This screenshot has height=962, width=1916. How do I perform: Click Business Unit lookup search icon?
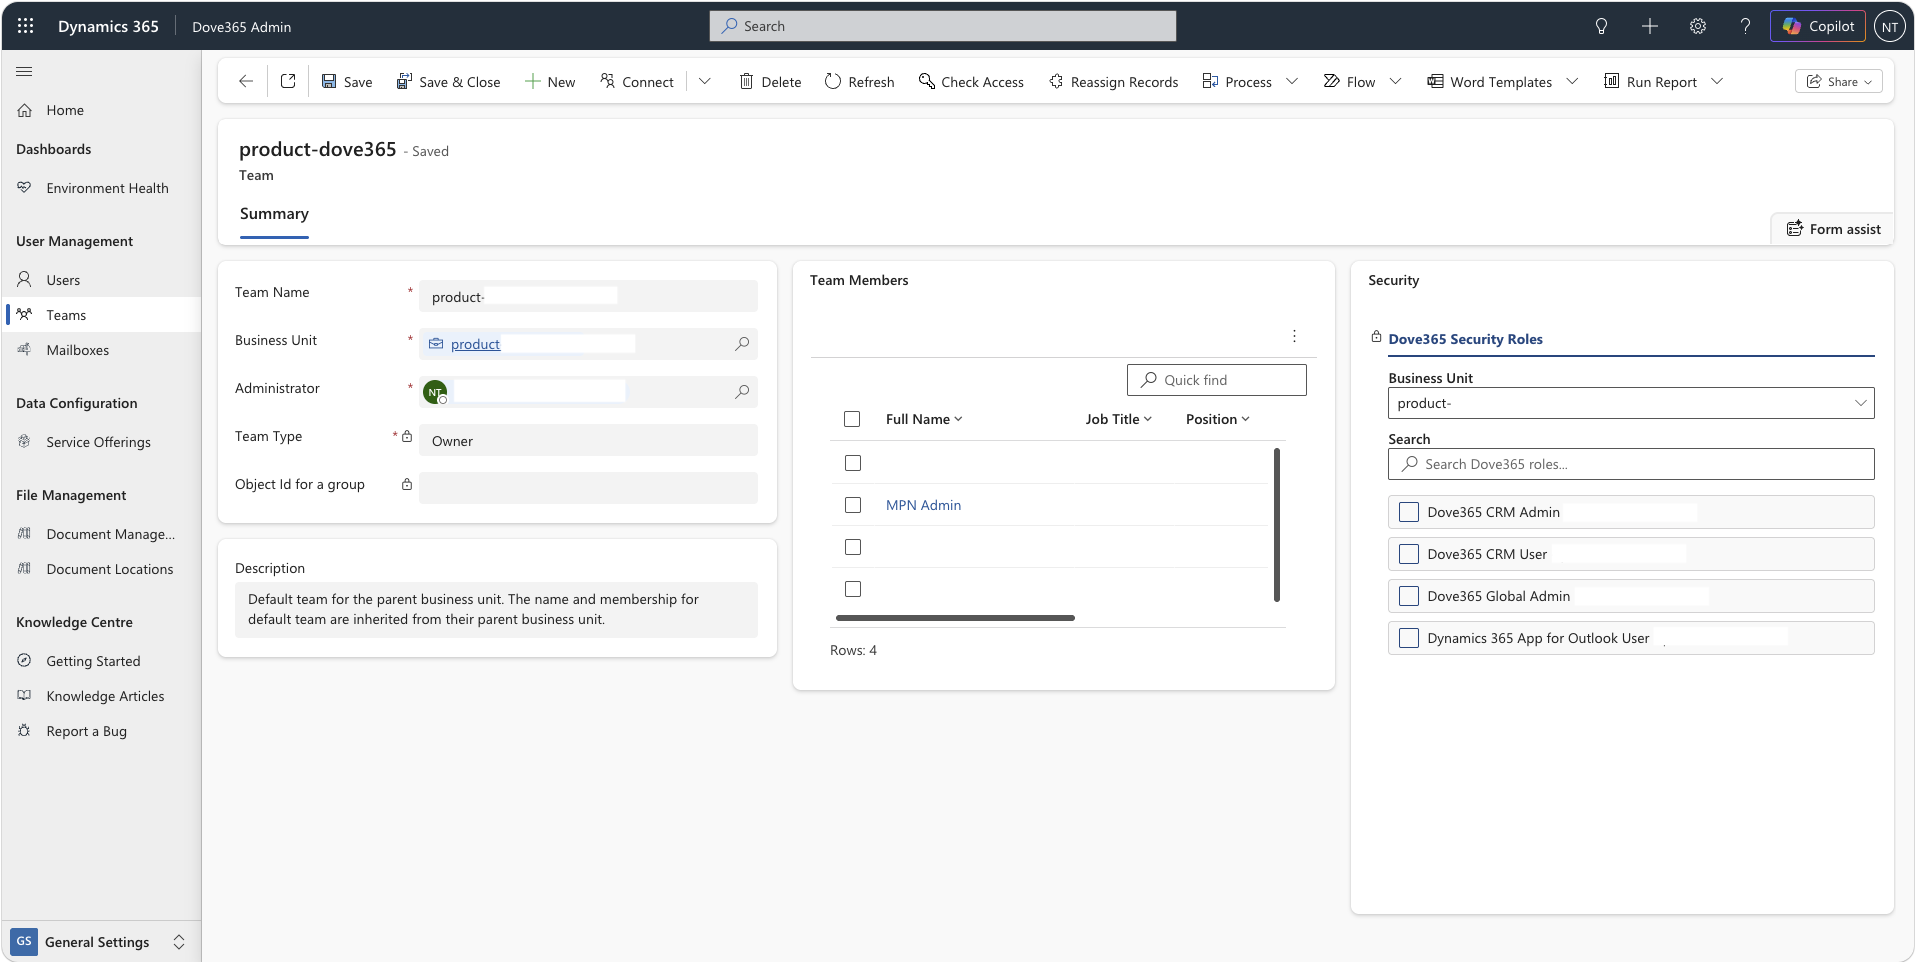(742, 344)
